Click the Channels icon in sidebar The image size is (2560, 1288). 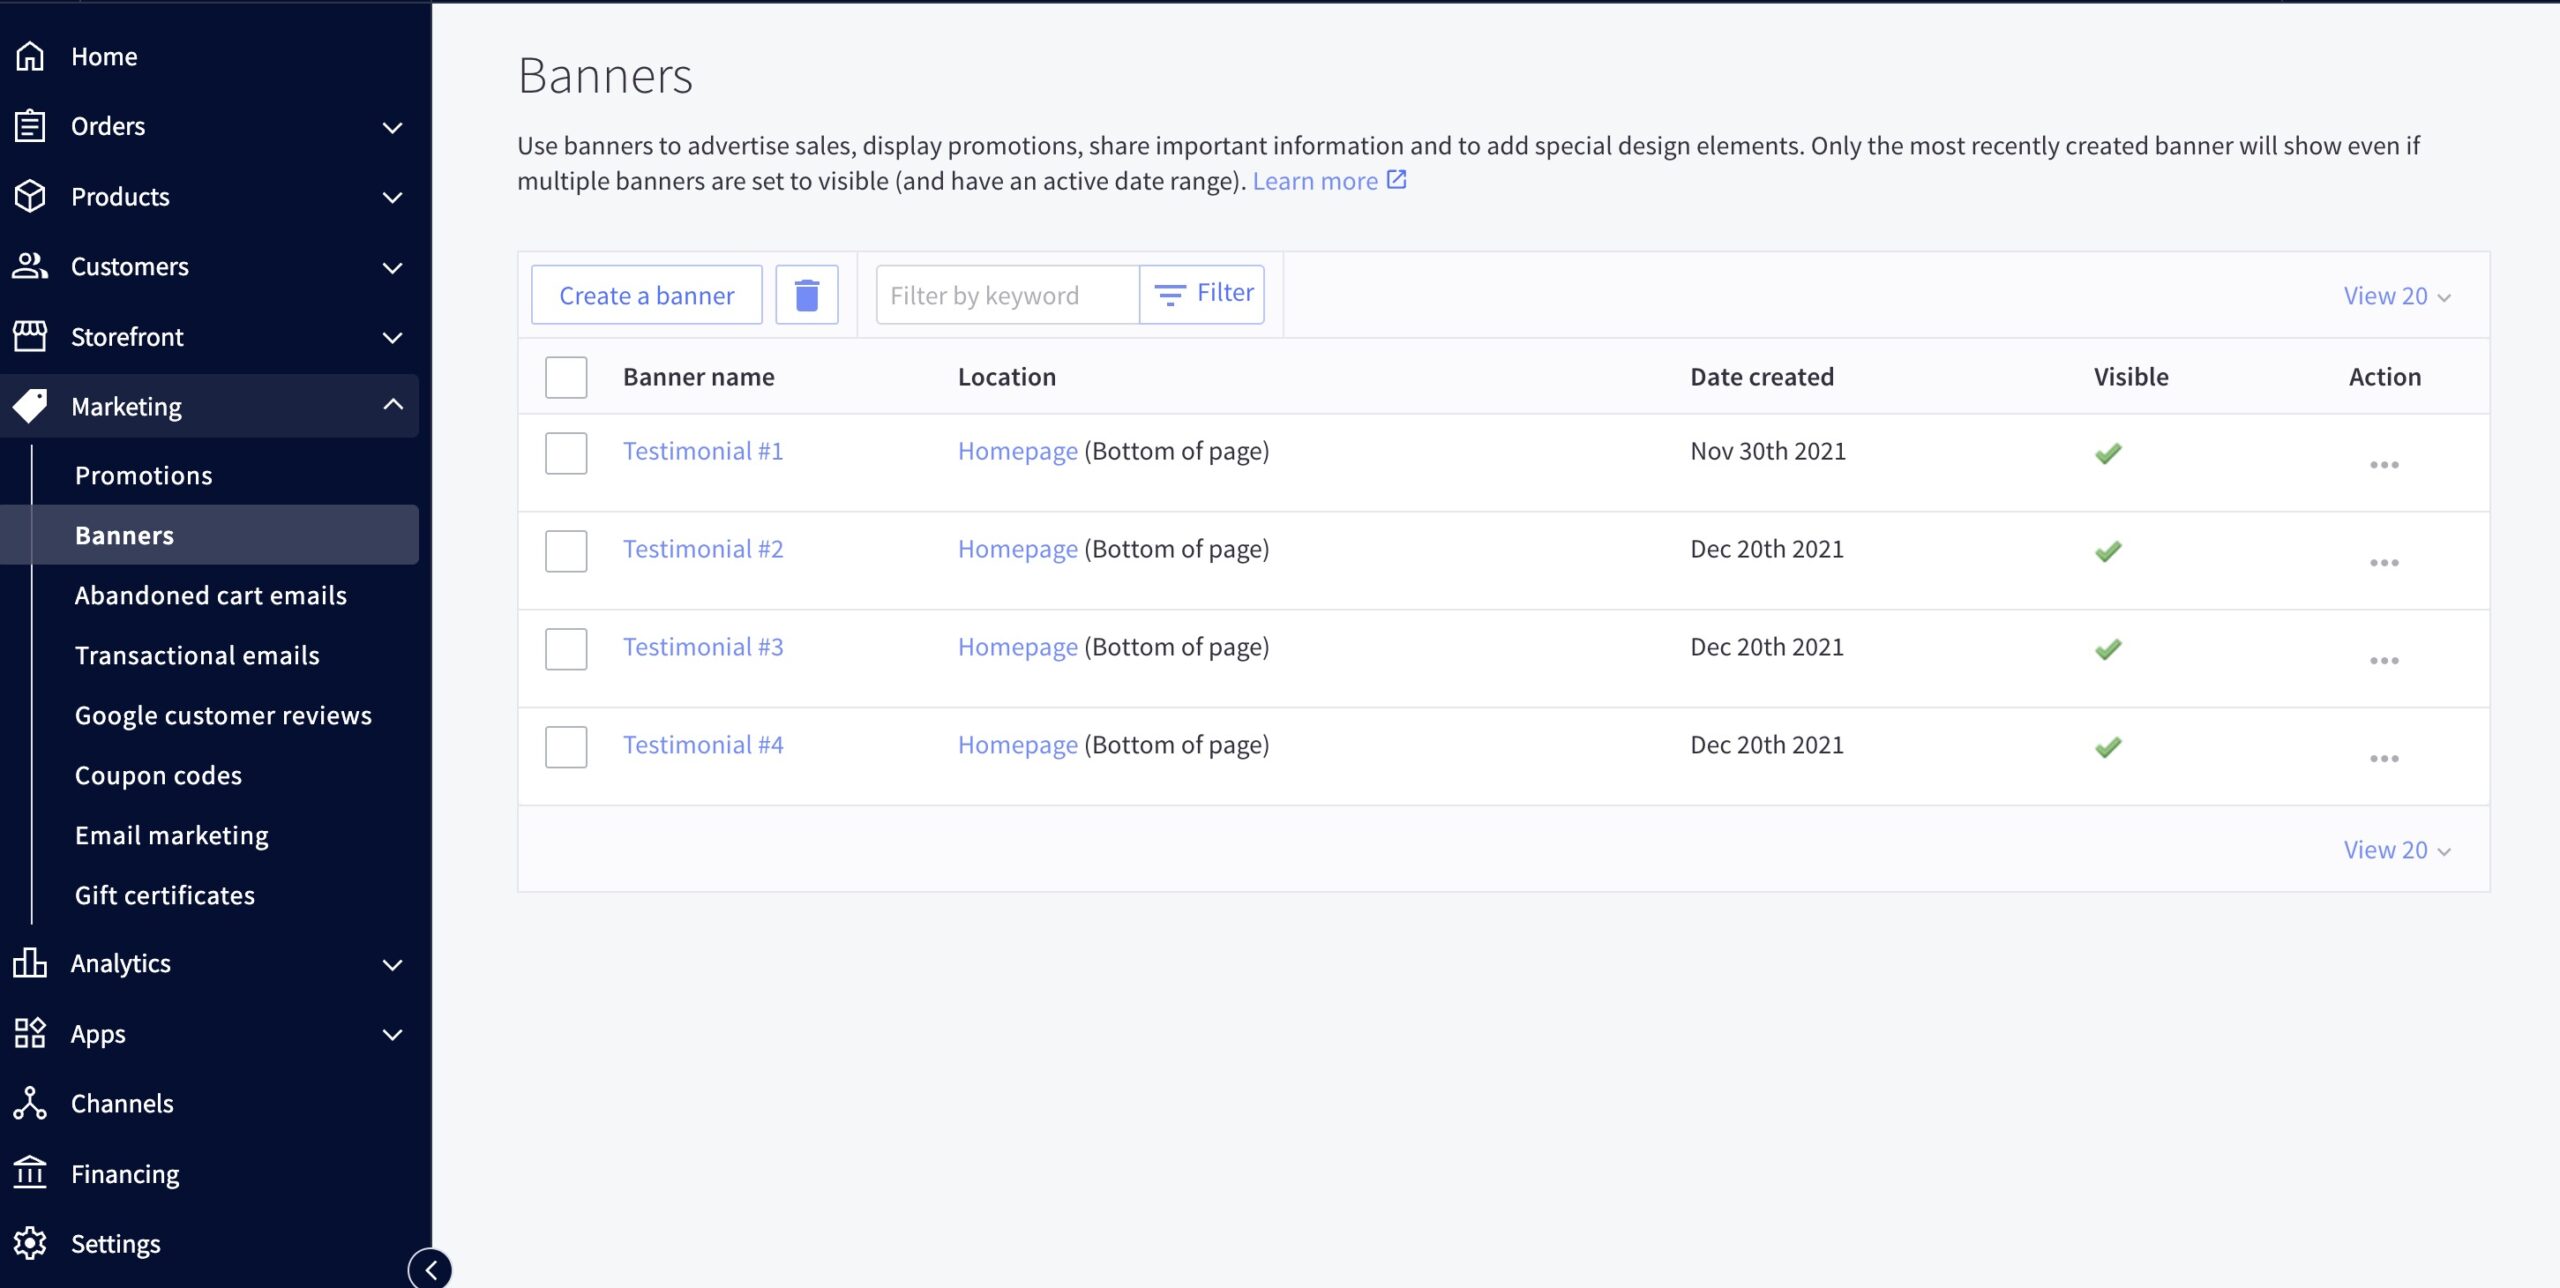click(x=30, y=1103)
